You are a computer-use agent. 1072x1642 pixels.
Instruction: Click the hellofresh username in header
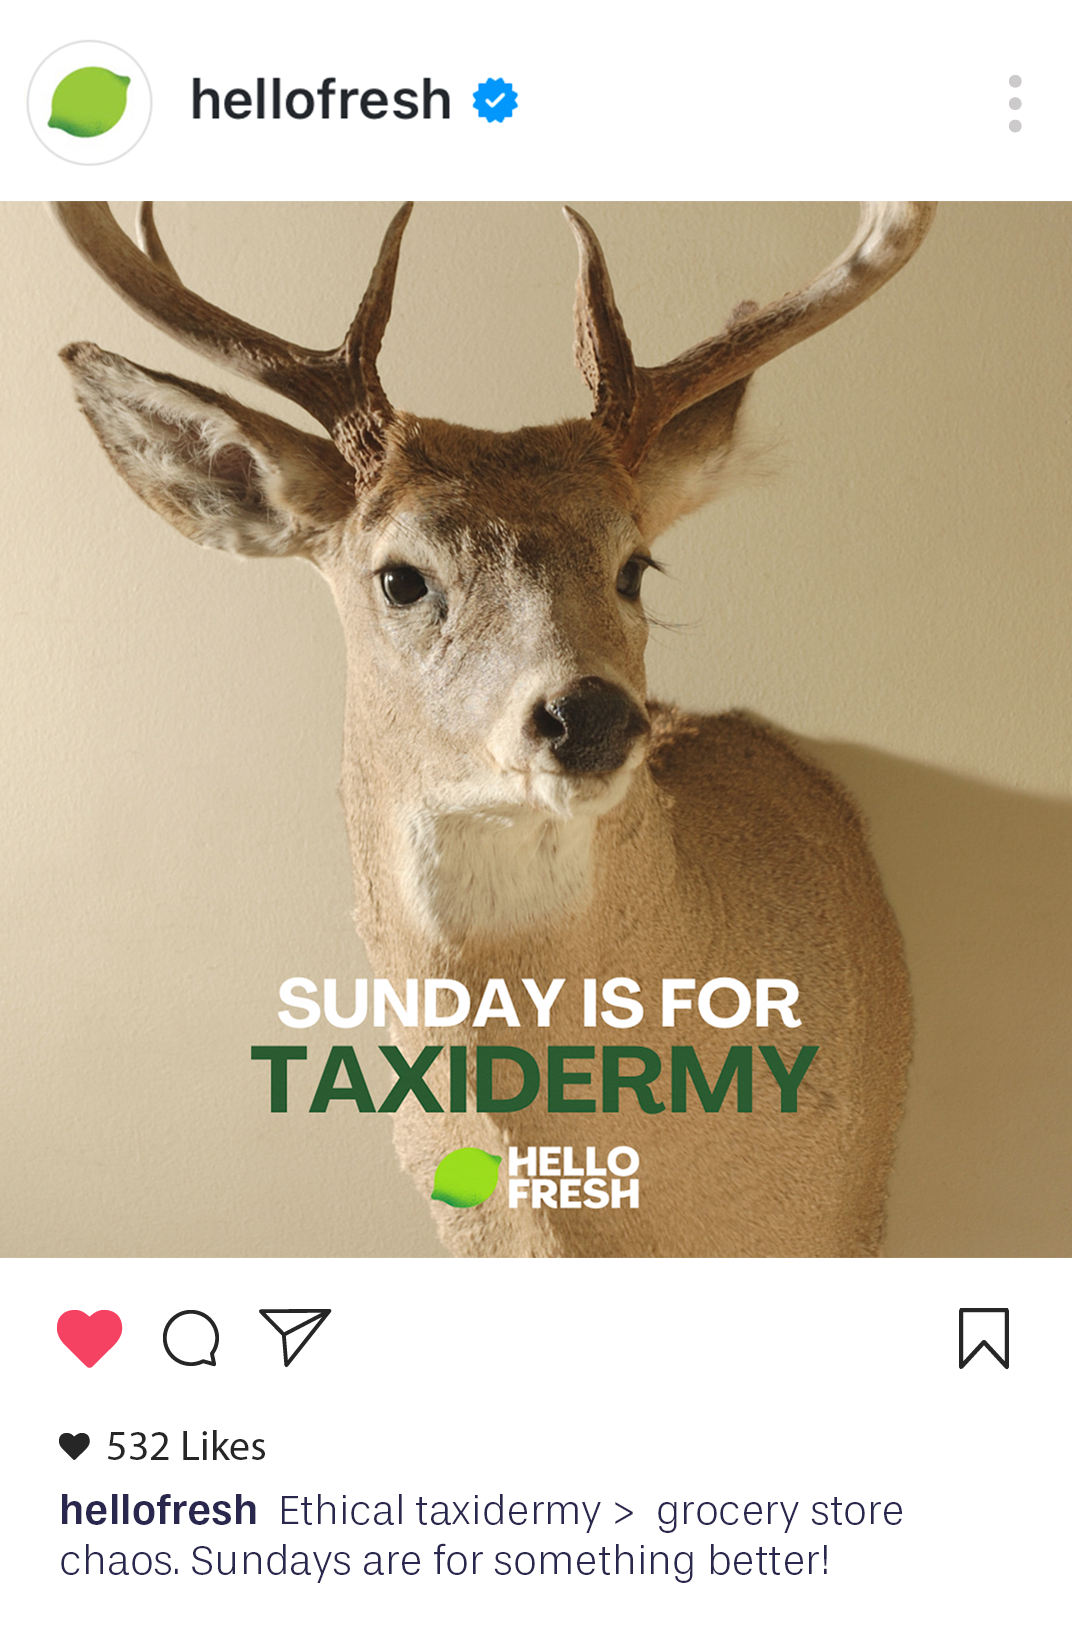tap(321, 100)
